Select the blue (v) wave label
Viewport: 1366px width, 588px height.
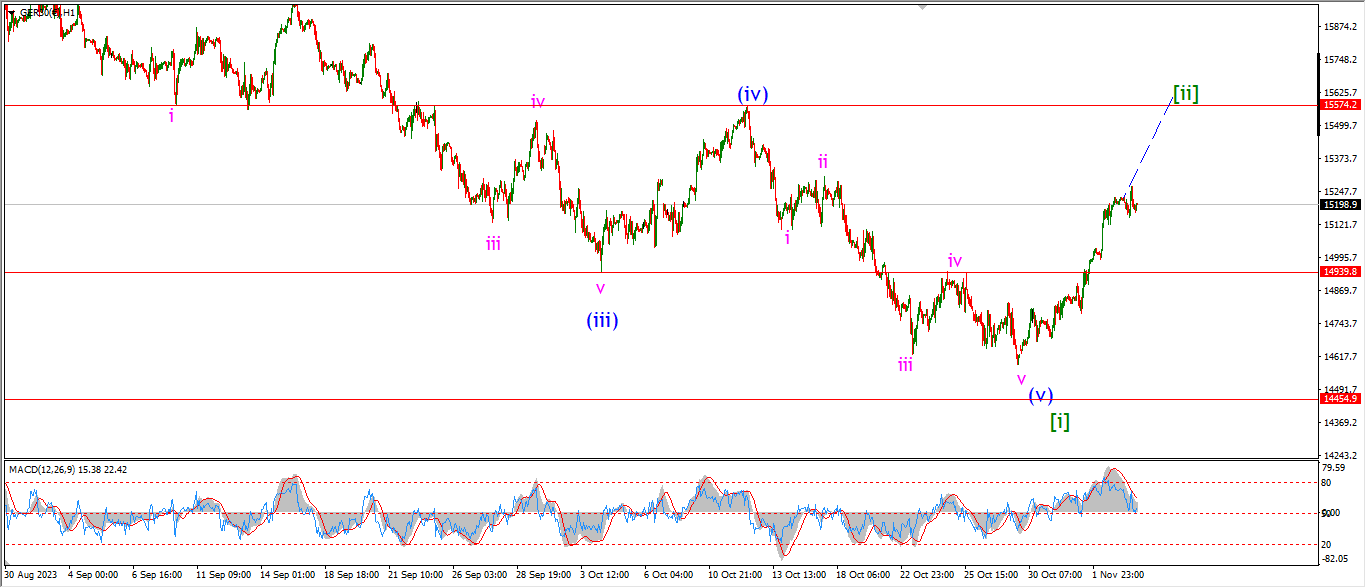1041,395
